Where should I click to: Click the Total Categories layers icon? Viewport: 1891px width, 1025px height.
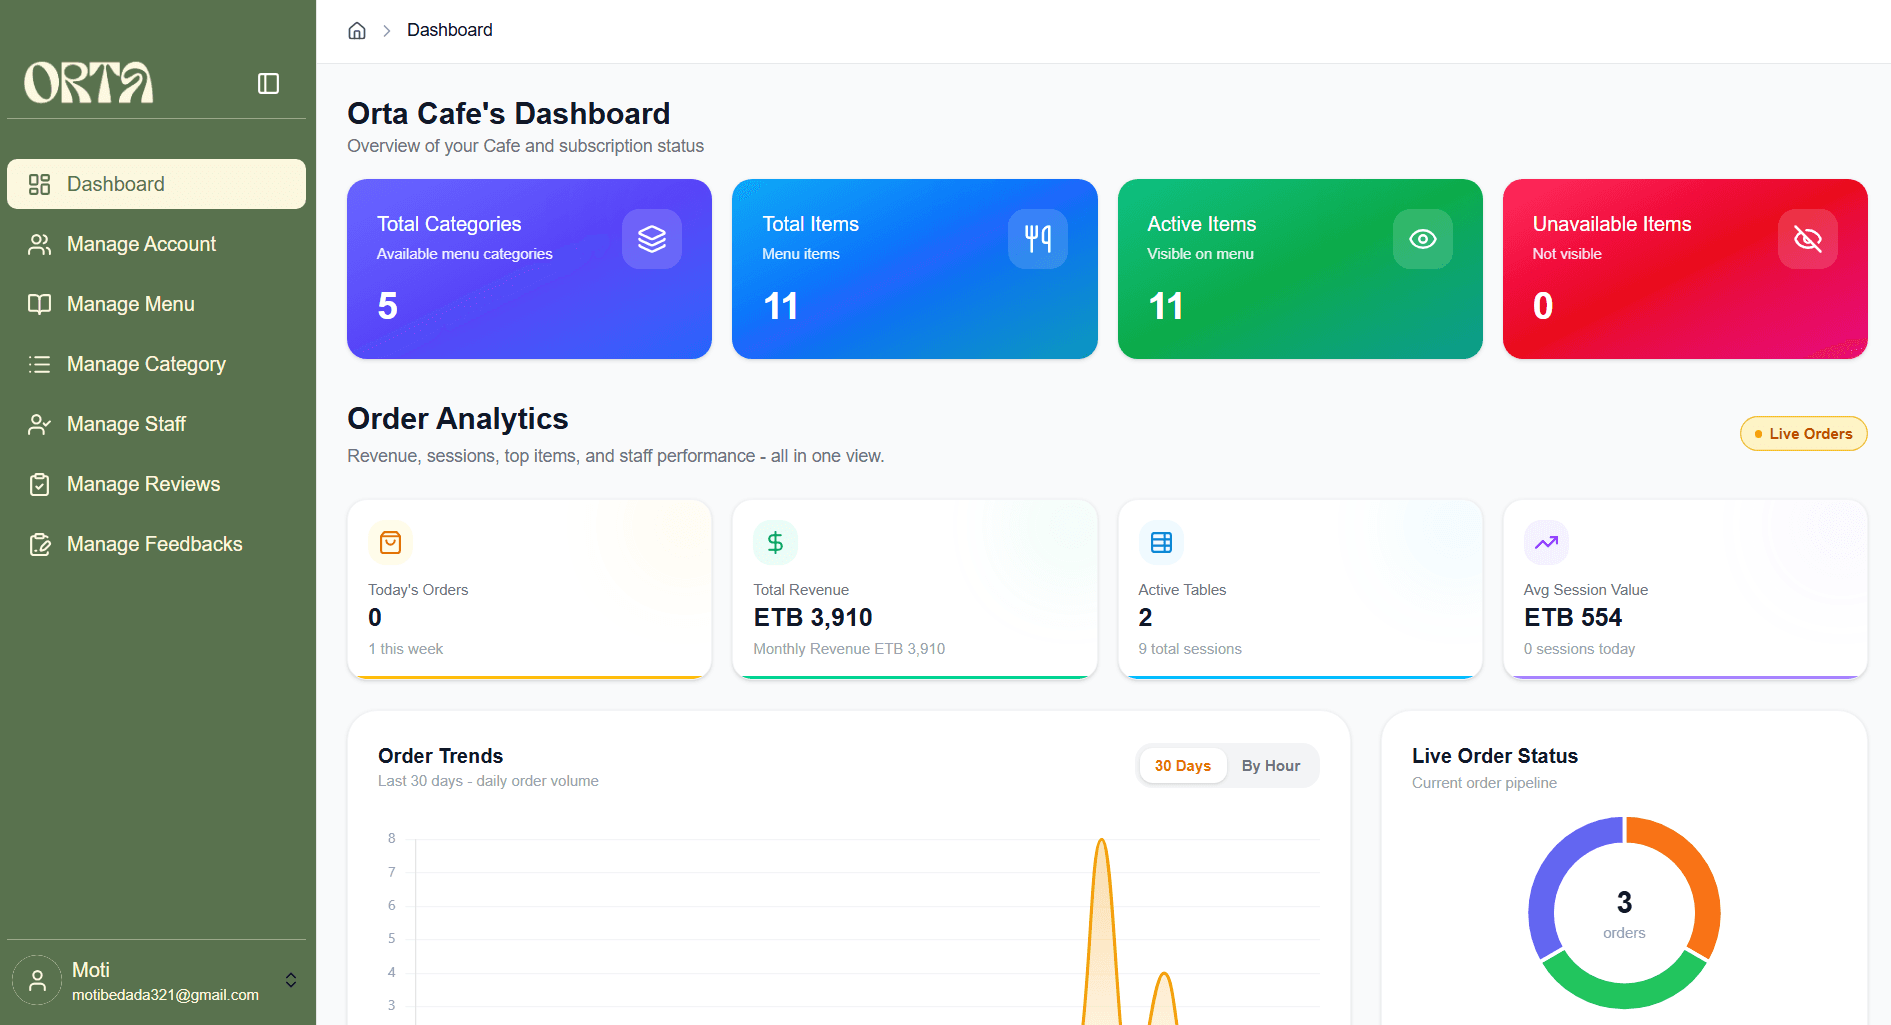(652, 239)
